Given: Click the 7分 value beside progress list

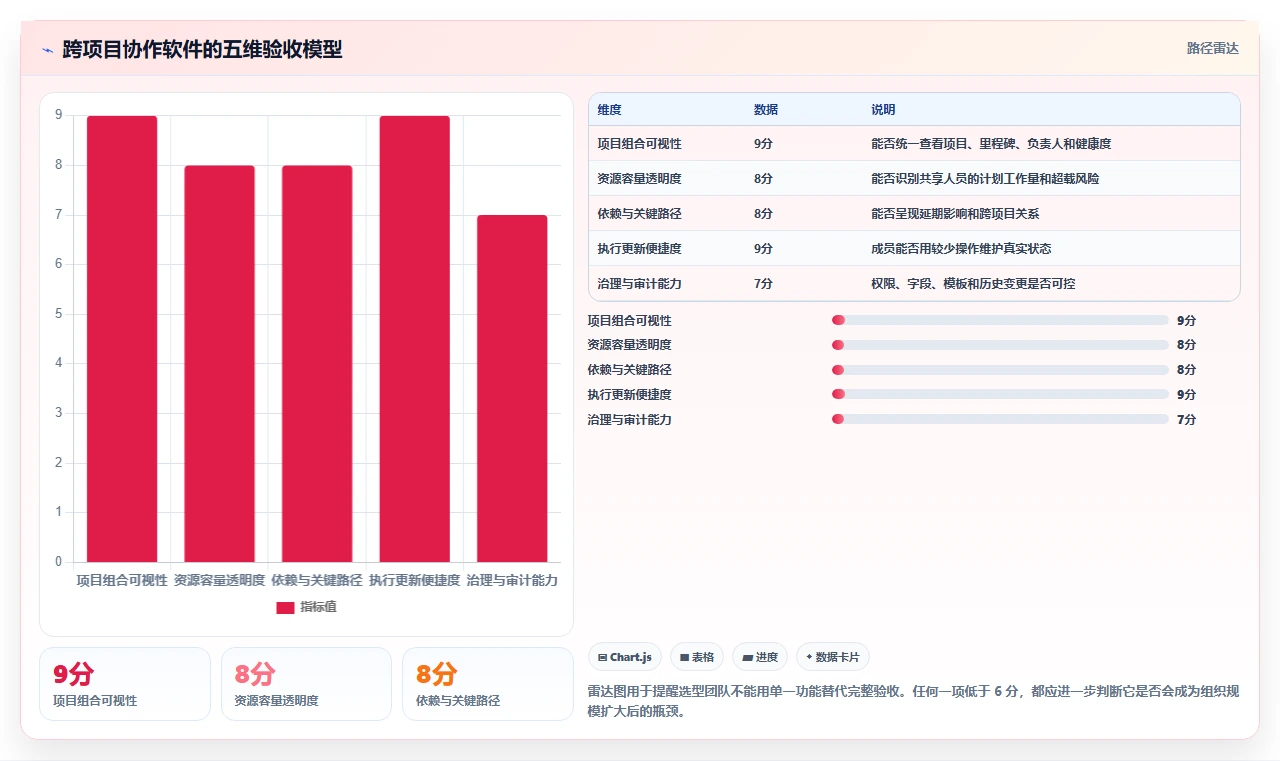Looking at the screenshot, I should coord(1186,420).
